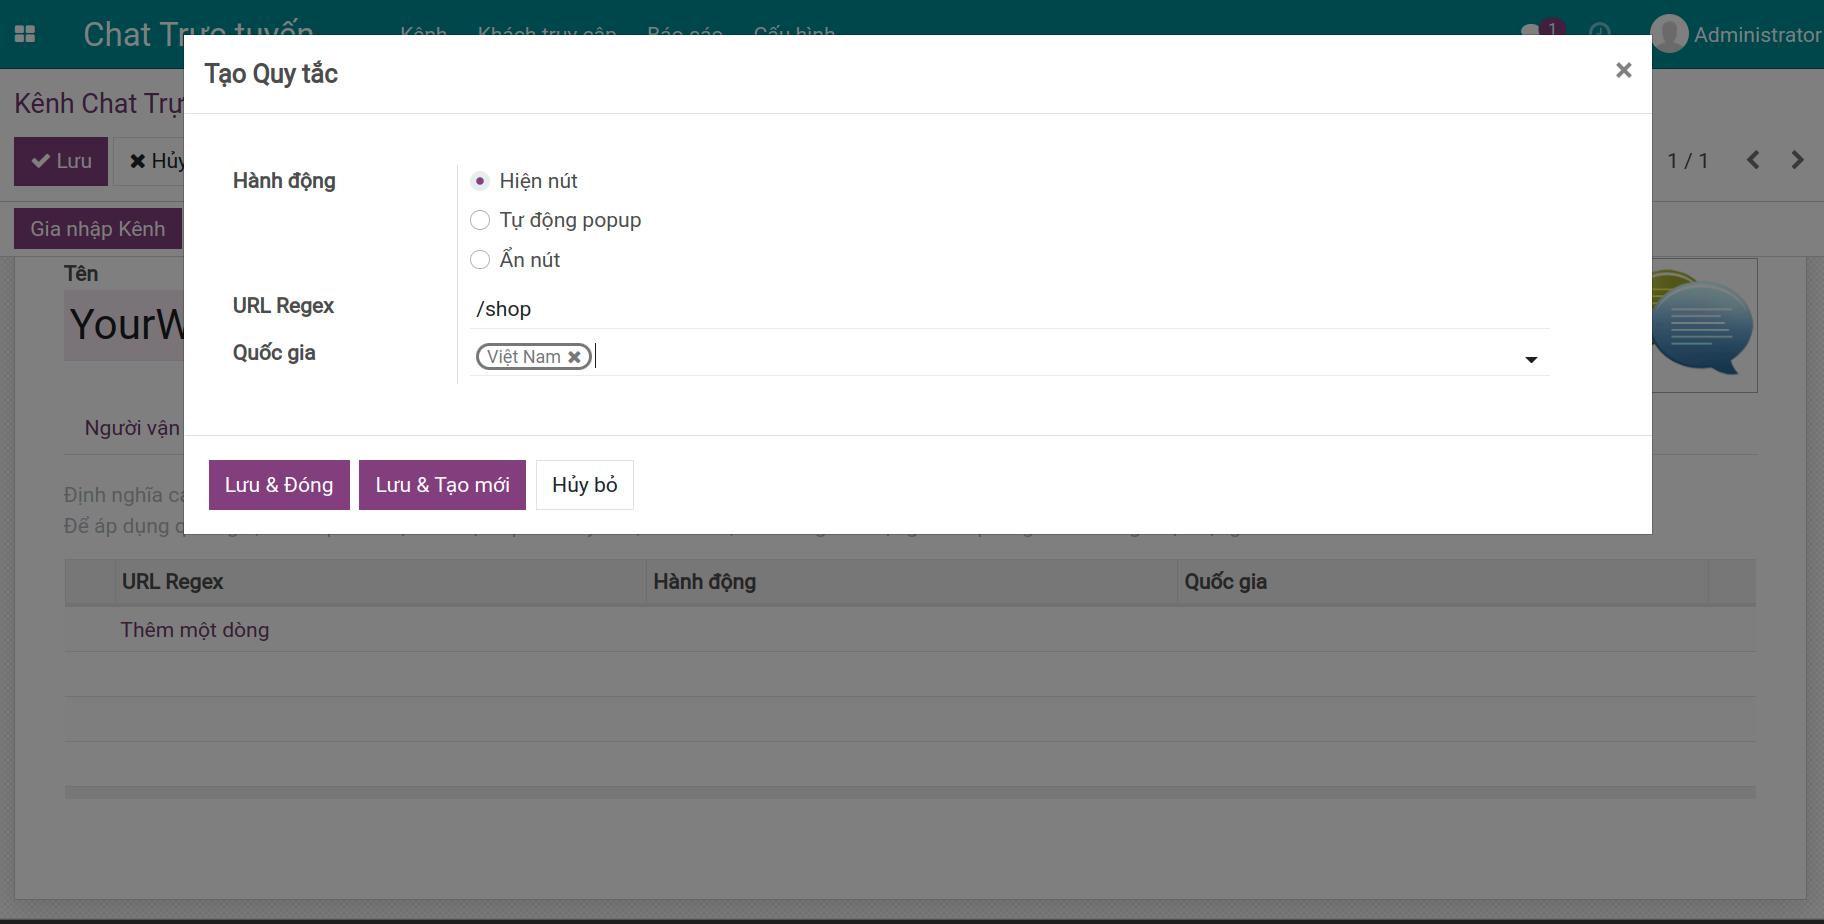Cancel with the Hủy bỏ button
The width and height of the screenshot is (1824, 924).
point(584,485)
